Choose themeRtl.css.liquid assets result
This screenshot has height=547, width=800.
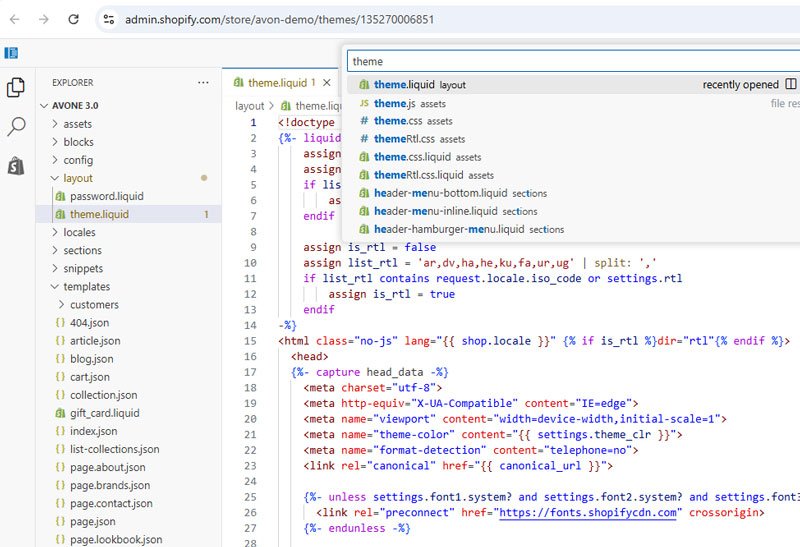point(571,175)
